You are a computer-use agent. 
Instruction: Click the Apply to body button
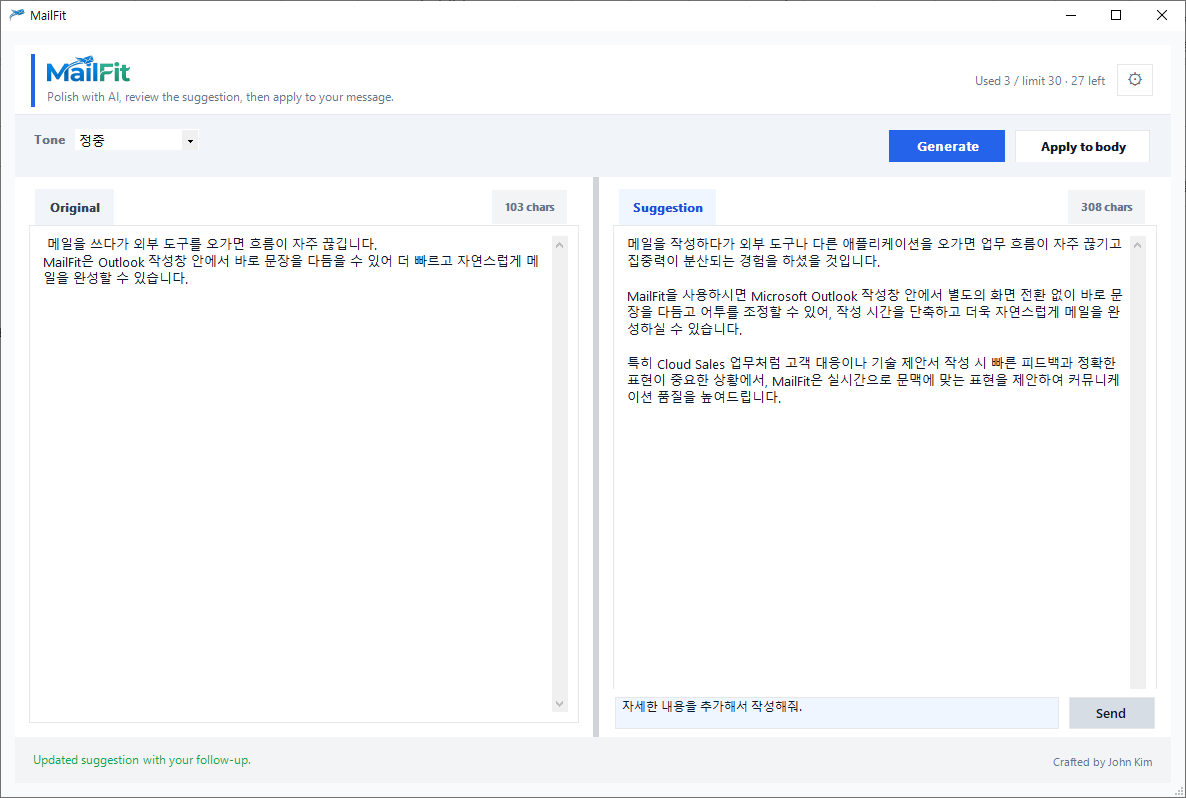(1082, 145)
